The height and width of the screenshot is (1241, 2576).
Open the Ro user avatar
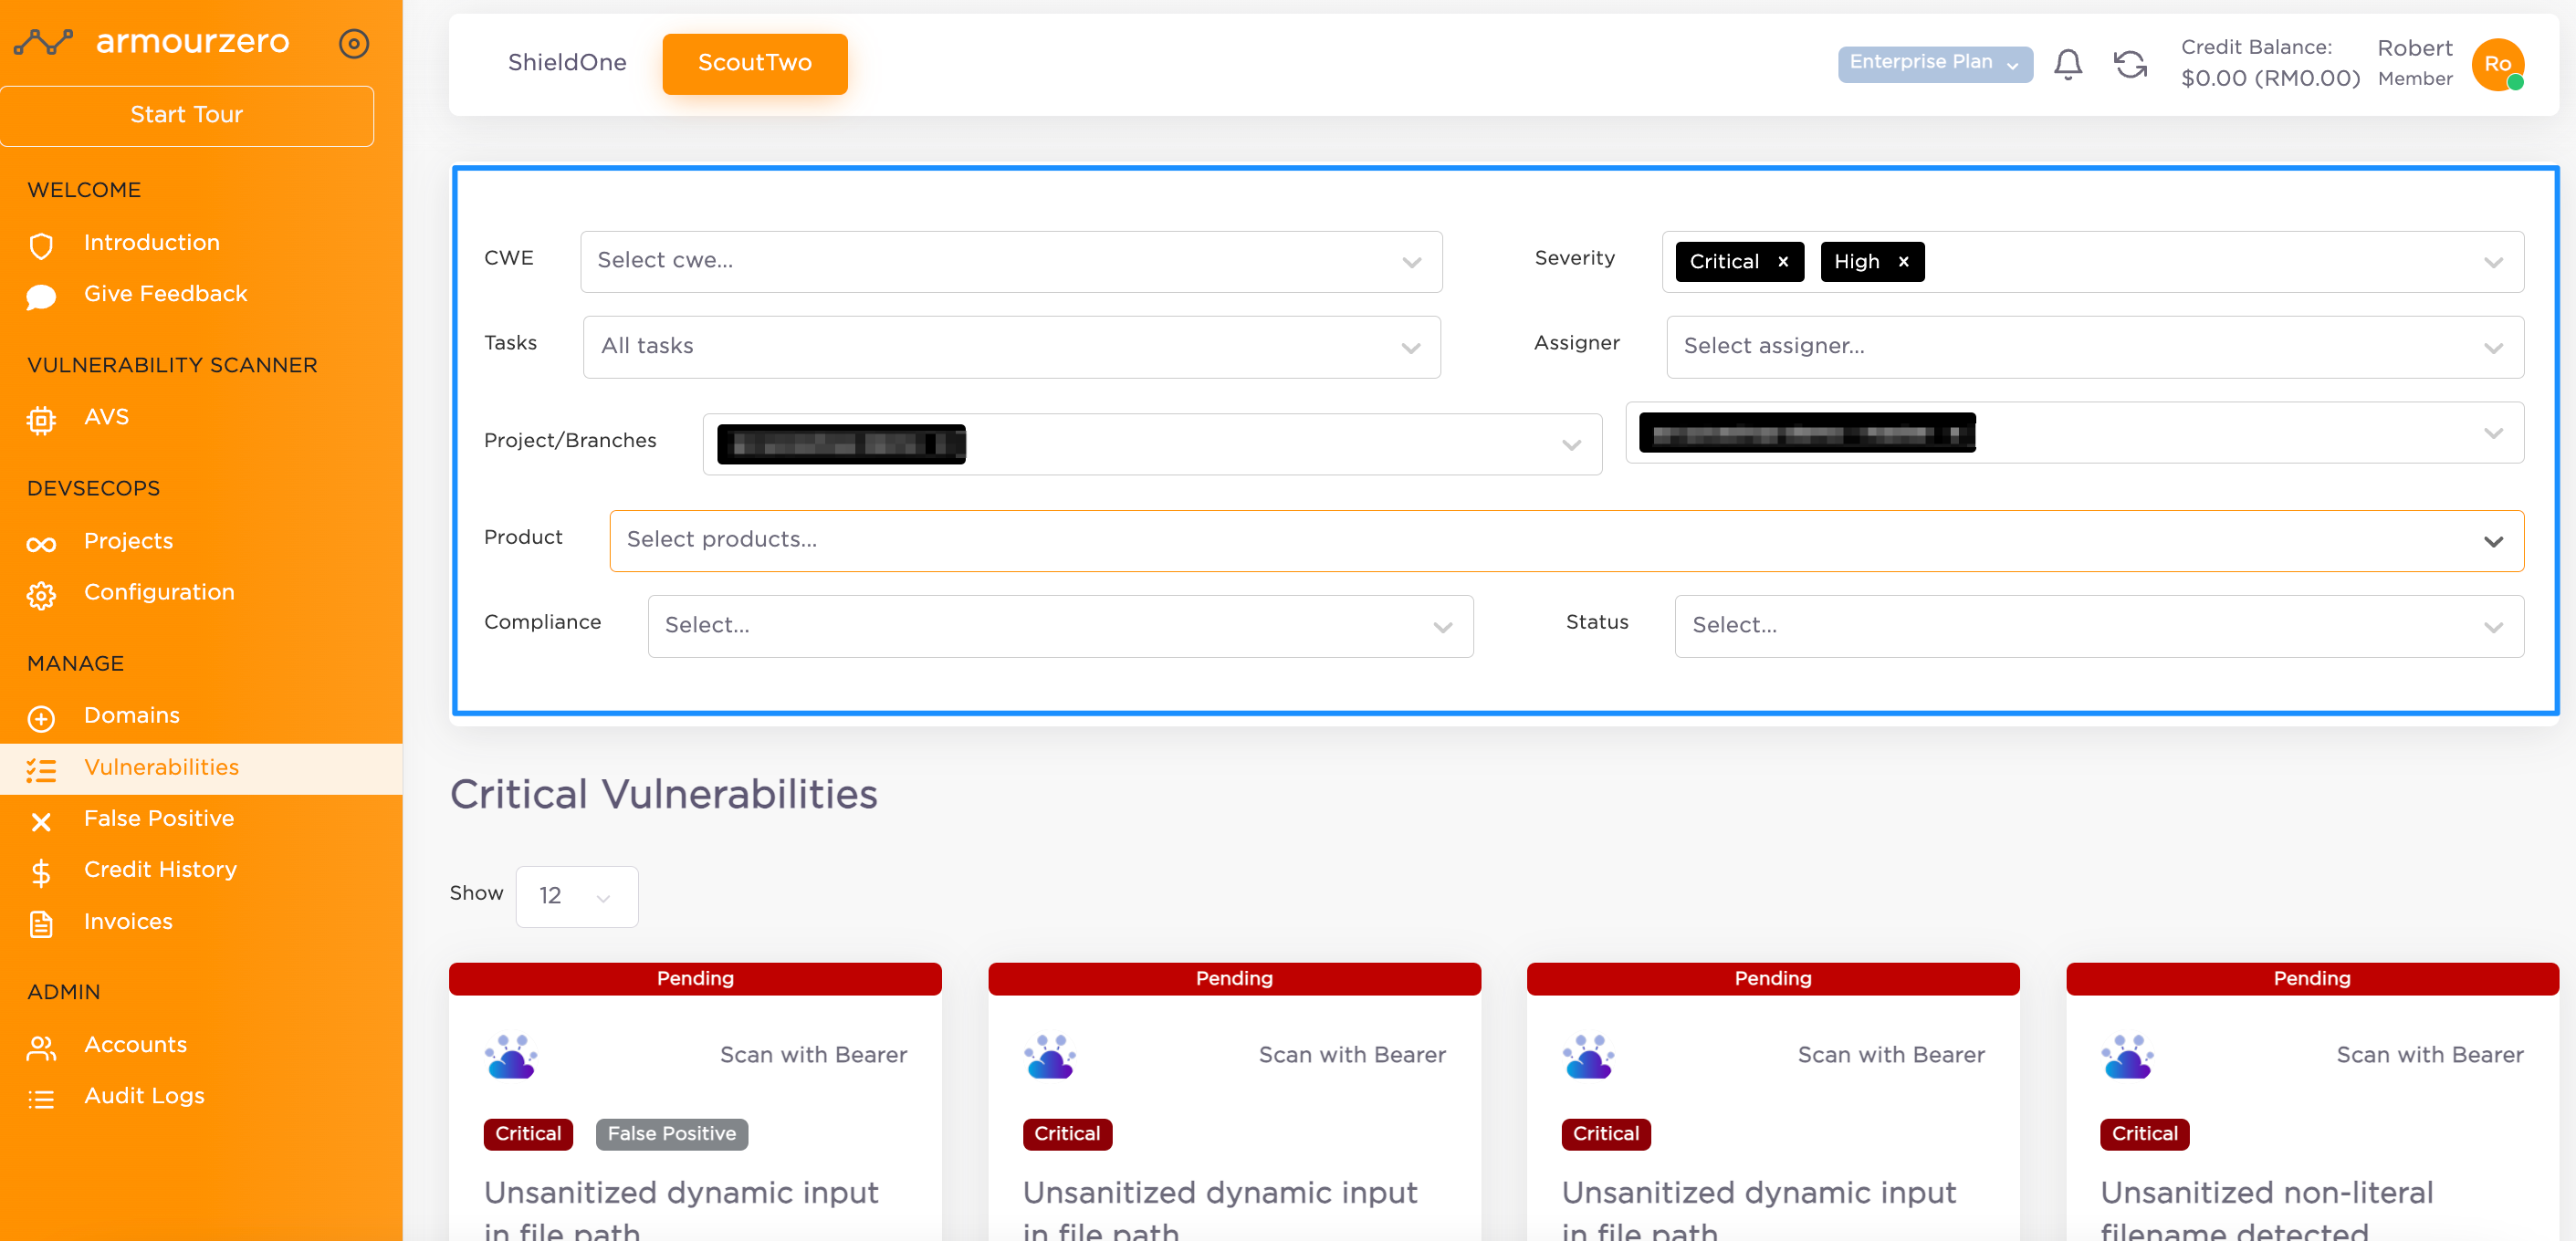coord(2497,64)
